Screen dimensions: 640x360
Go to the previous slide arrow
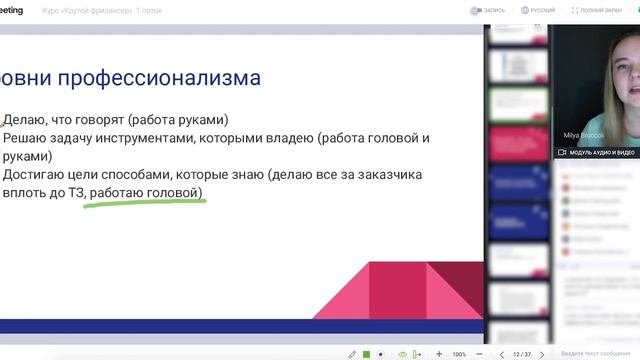[x=502, y=355]
